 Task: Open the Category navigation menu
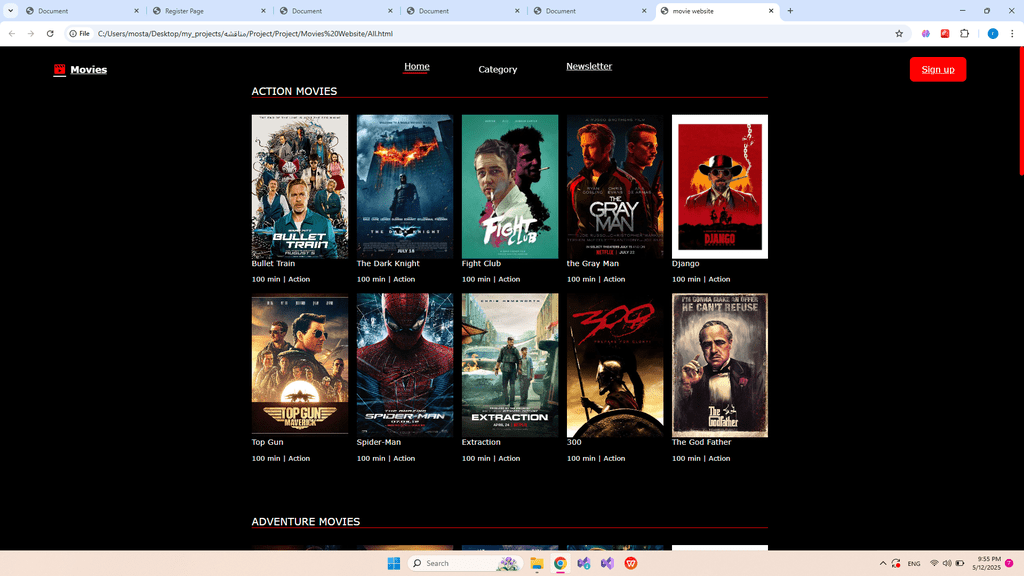498,69
